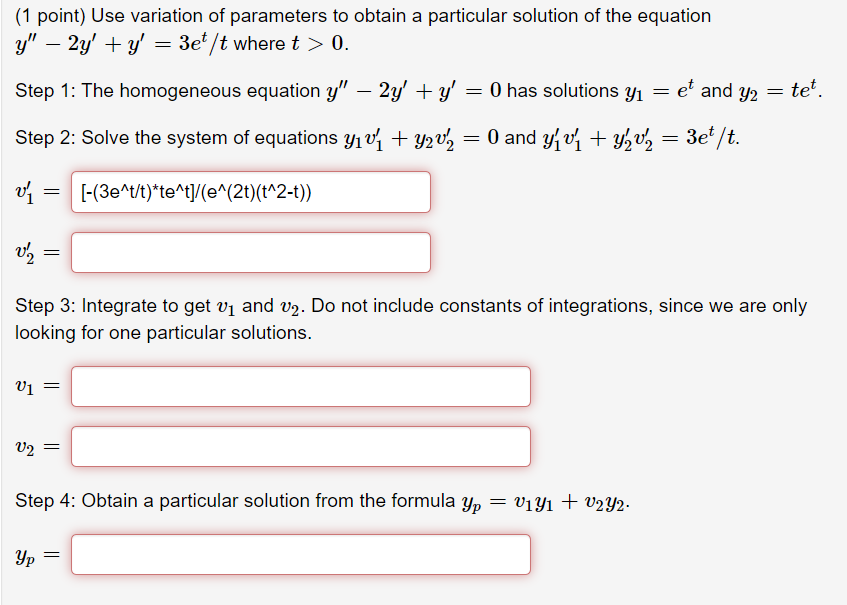Click the yp equals label
Screen dimensions: 847x605
point(32,554)
